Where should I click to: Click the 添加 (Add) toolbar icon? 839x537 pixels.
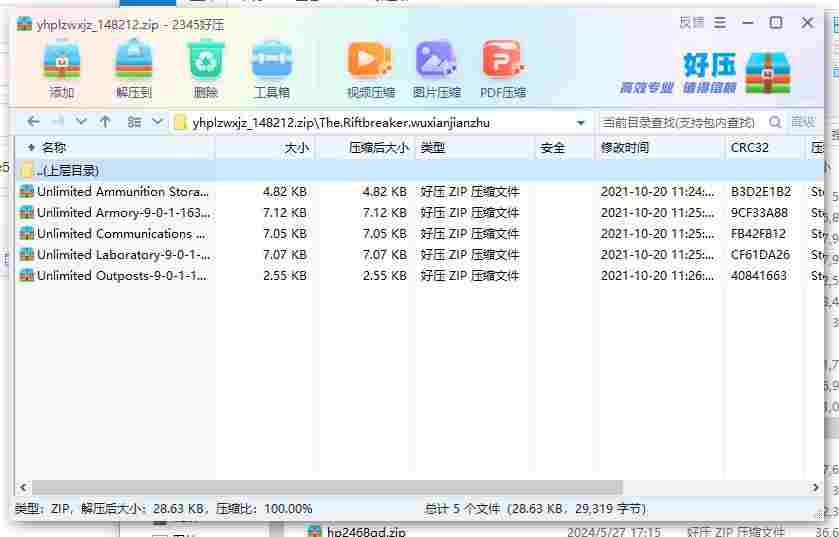pyautogui.click(x=62, y=69)
